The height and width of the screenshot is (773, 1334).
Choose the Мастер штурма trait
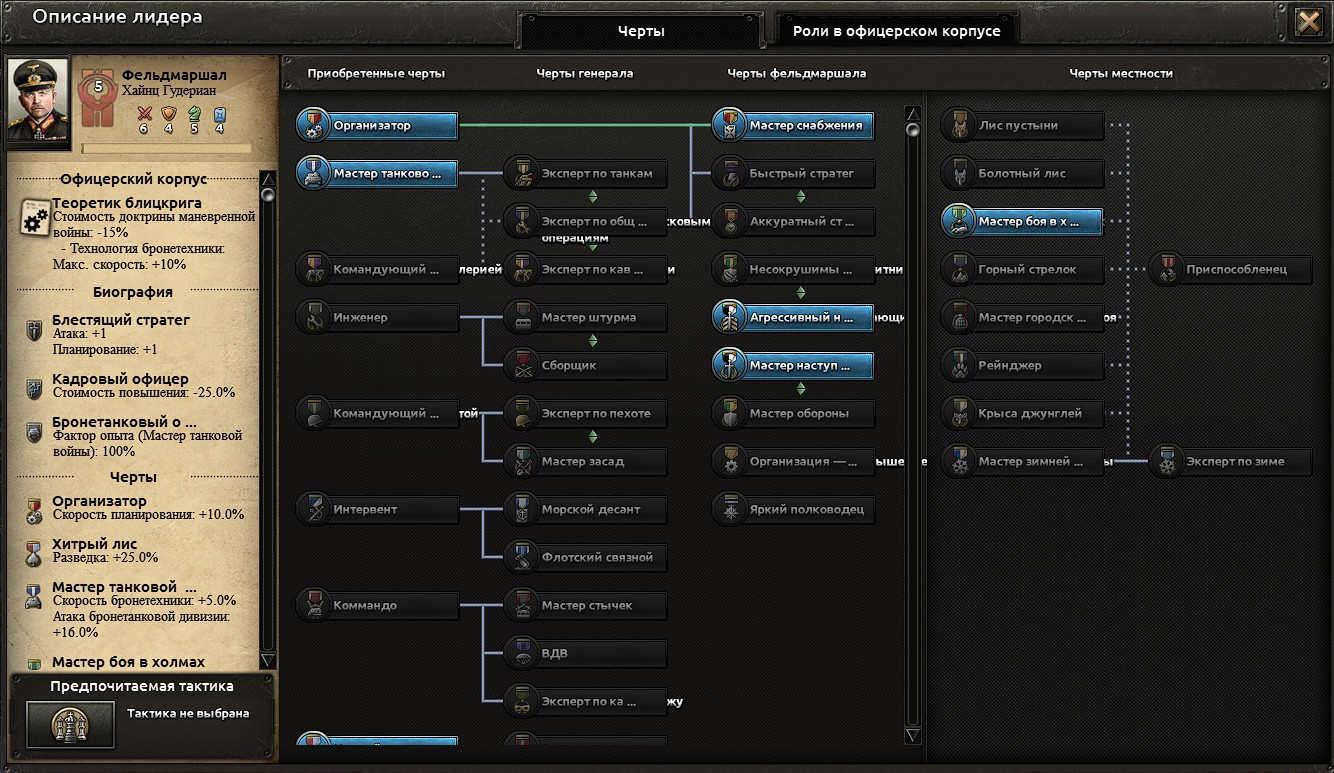586,317
